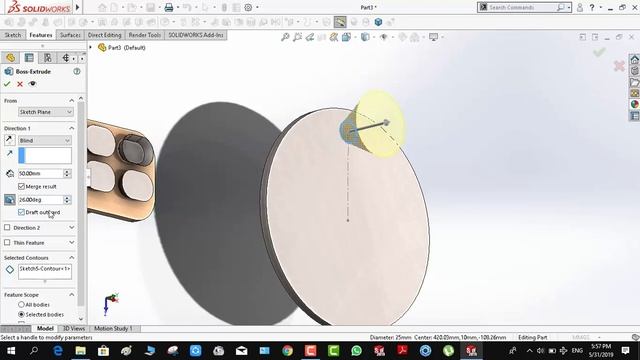
Task: Collapse the From section
Action: tap(71, 100)
